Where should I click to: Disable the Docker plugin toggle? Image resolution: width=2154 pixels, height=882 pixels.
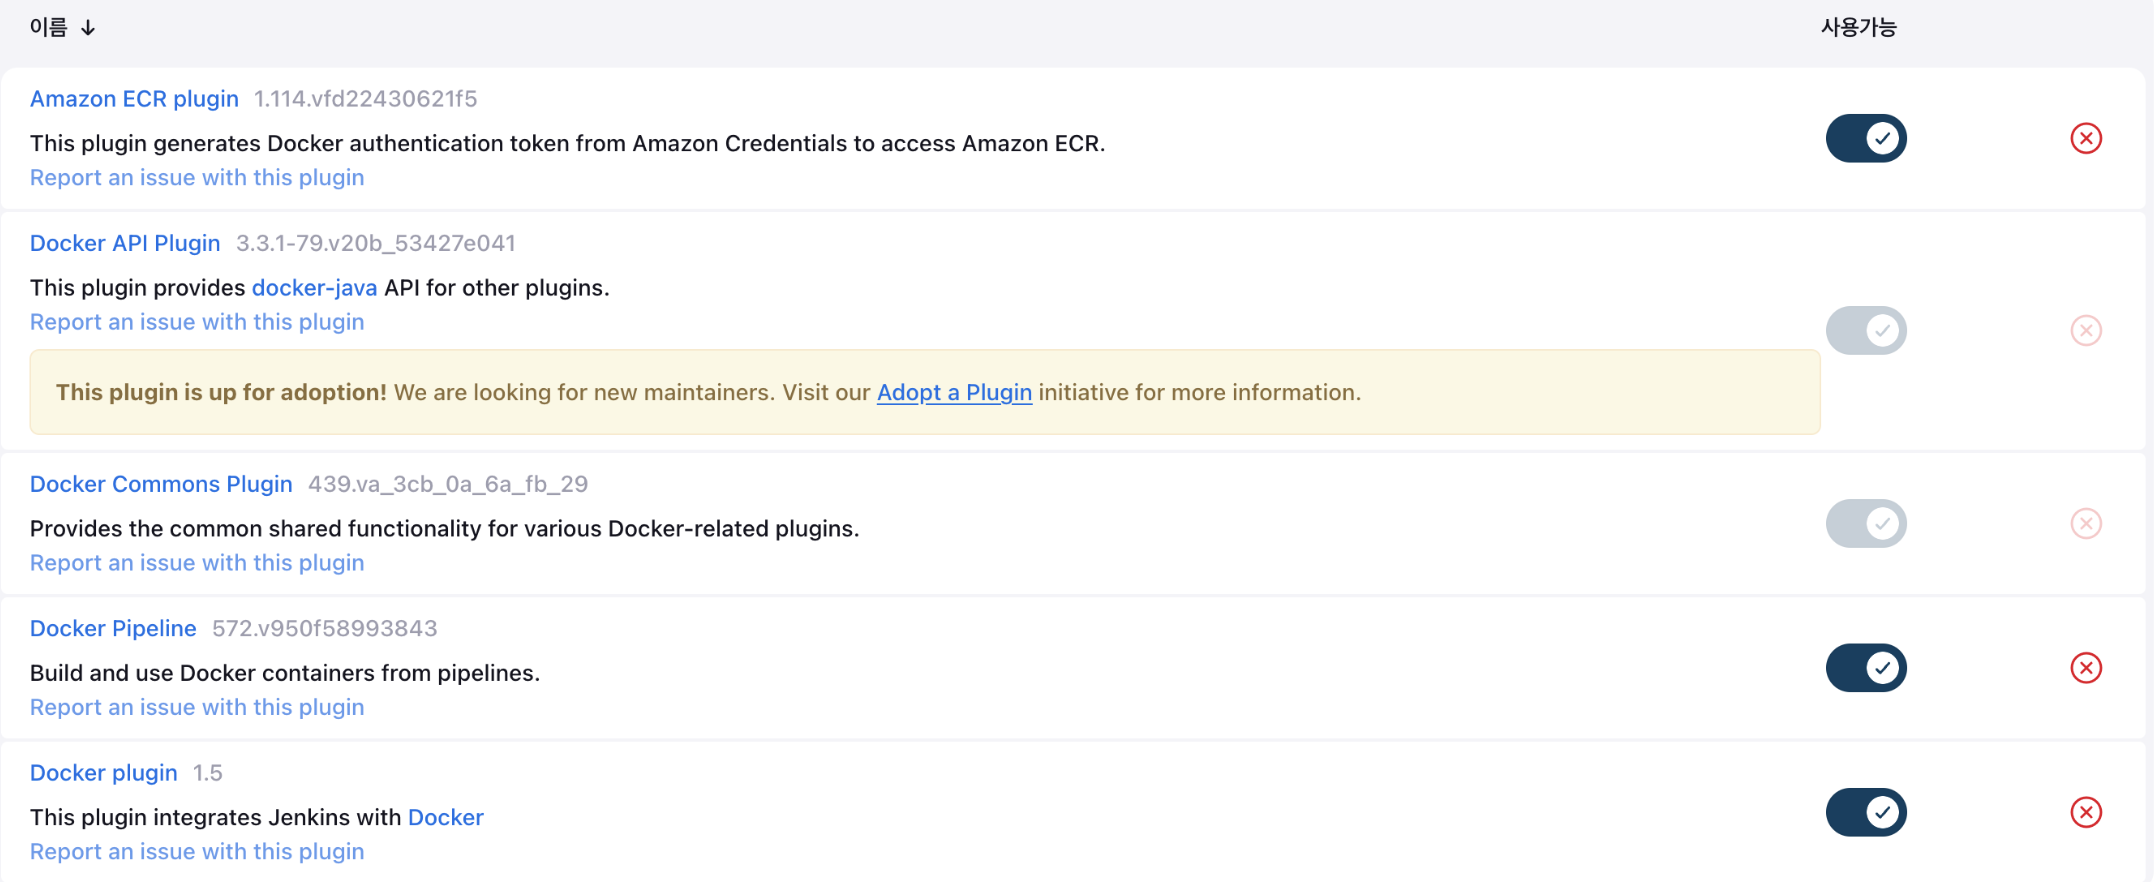[x=1865, y=813]
